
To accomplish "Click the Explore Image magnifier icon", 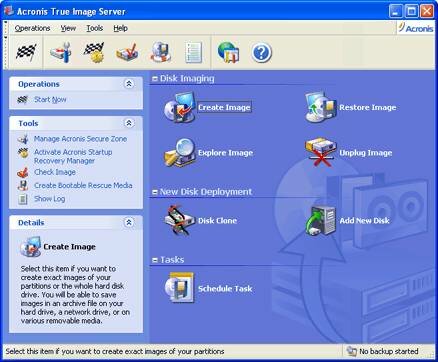I will tap(179, 153).
